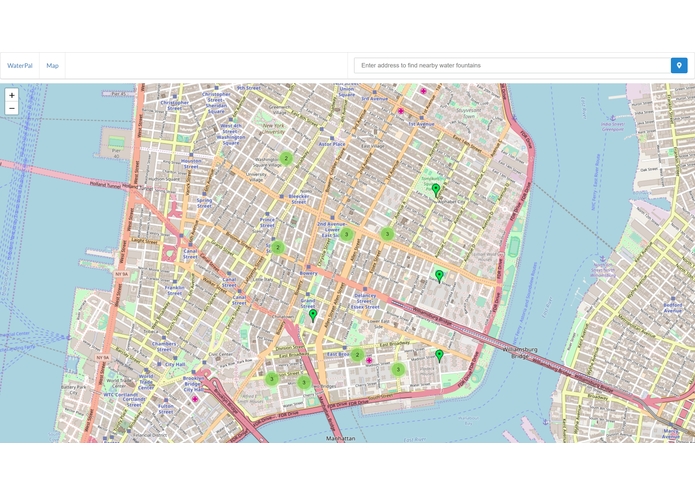Click the Fulton Street station label
Viewport: 695px width, 494px height.
[166, 409]
